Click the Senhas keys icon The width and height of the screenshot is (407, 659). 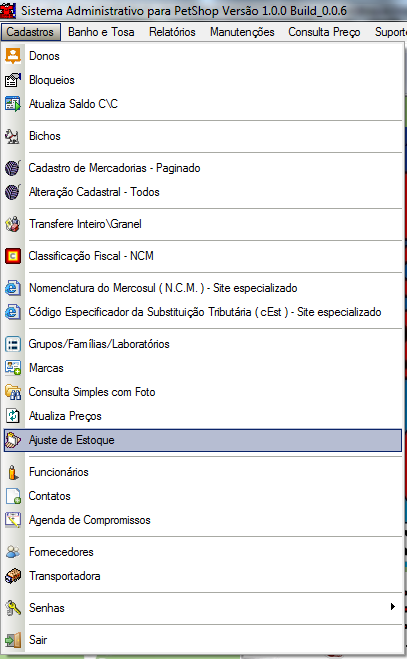[x=13, y=608]
